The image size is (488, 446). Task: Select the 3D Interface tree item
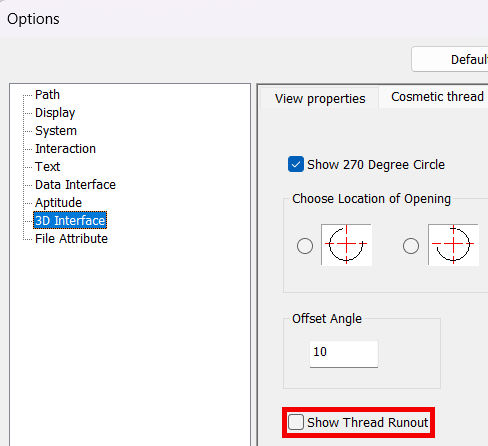[x=70, y=220]
